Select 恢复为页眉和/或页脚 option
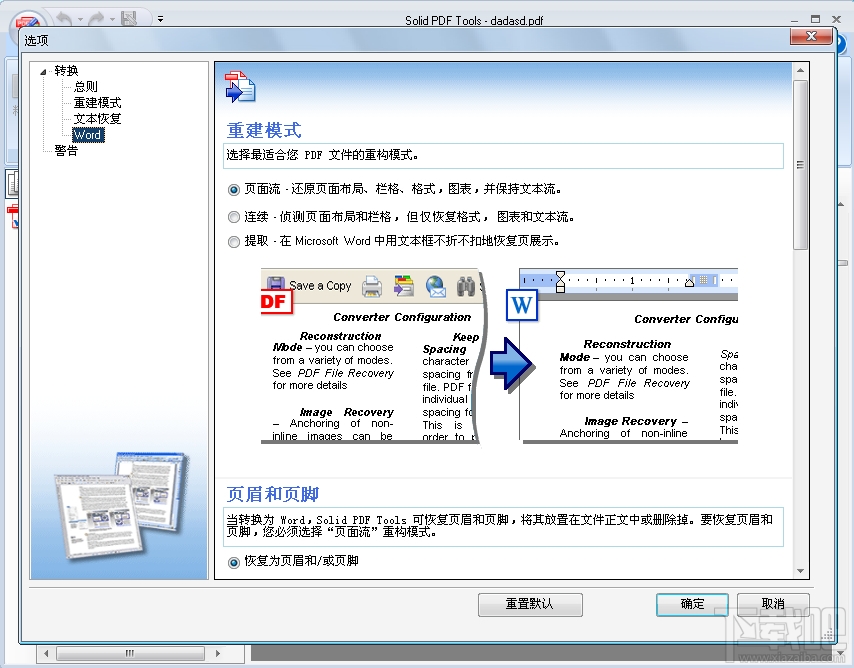Image resolution: width=854 pixels, height=668 pixels. click(x=233, y=562)
